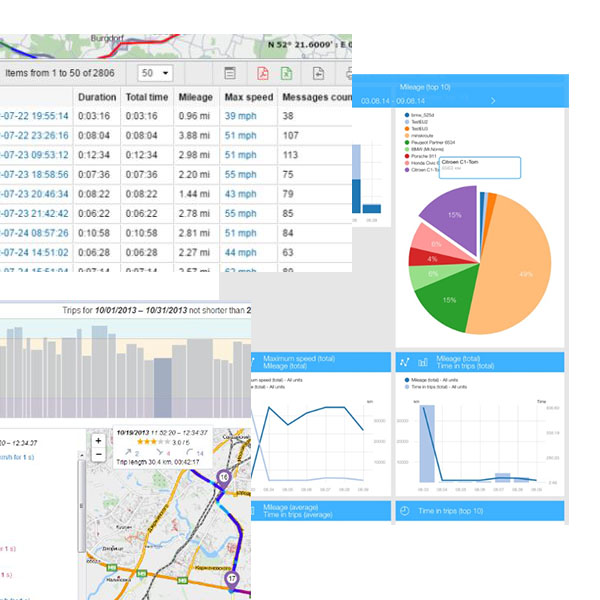This screenshot has width=600, height=600.
Task: Click map marker 16
Action: tap(224, 478)
